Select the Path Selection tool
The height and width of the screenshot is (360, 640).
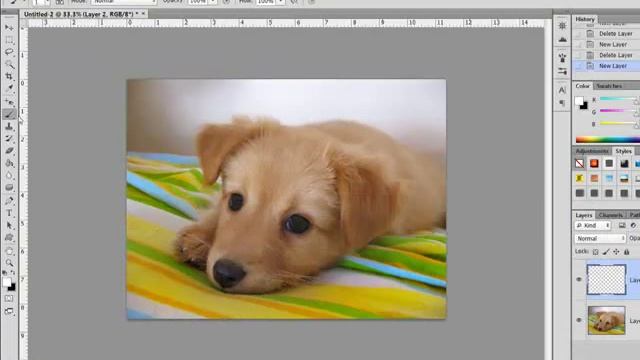9,225
